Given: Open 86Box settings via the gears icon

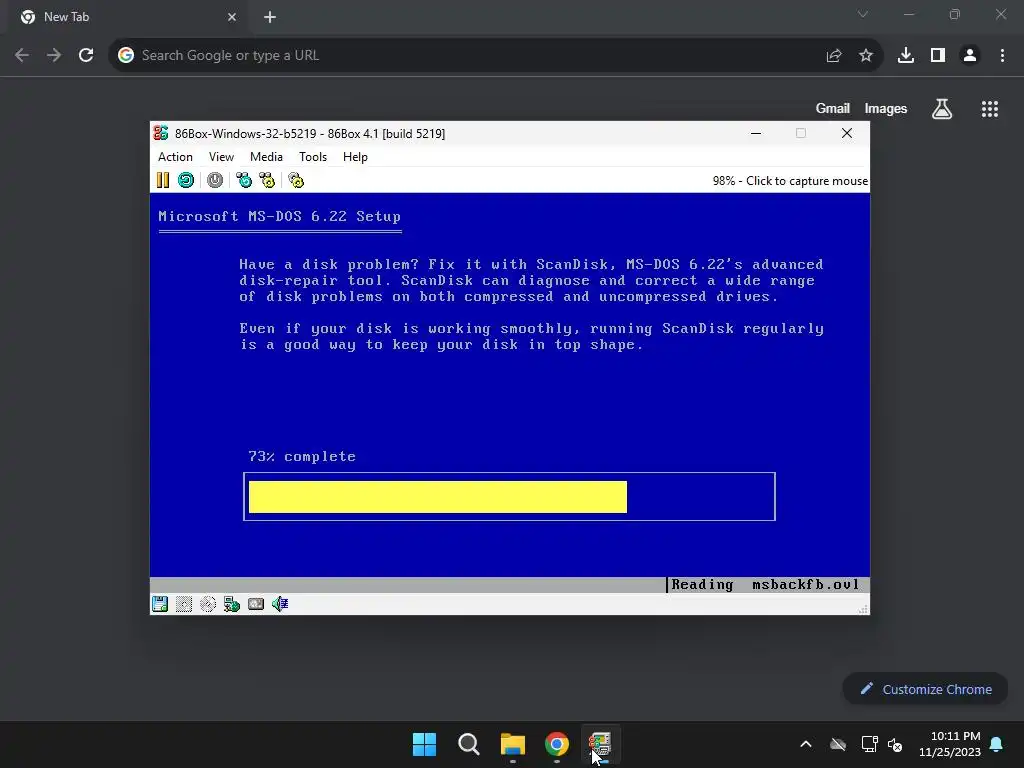Looking at the screenshot, I should [x=296, y=180].
